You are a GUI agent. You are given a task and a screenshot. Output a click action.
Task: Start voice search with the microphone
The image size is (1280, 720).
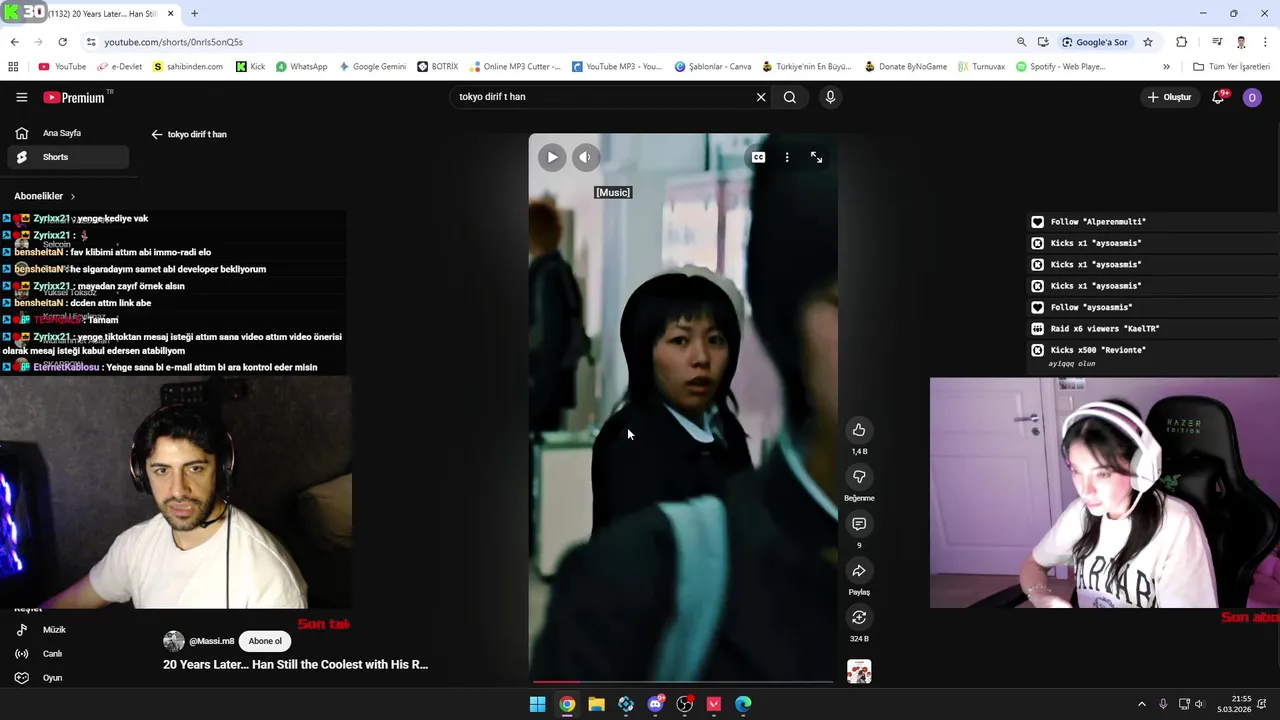pyautogui.click(x=830, y=97)
